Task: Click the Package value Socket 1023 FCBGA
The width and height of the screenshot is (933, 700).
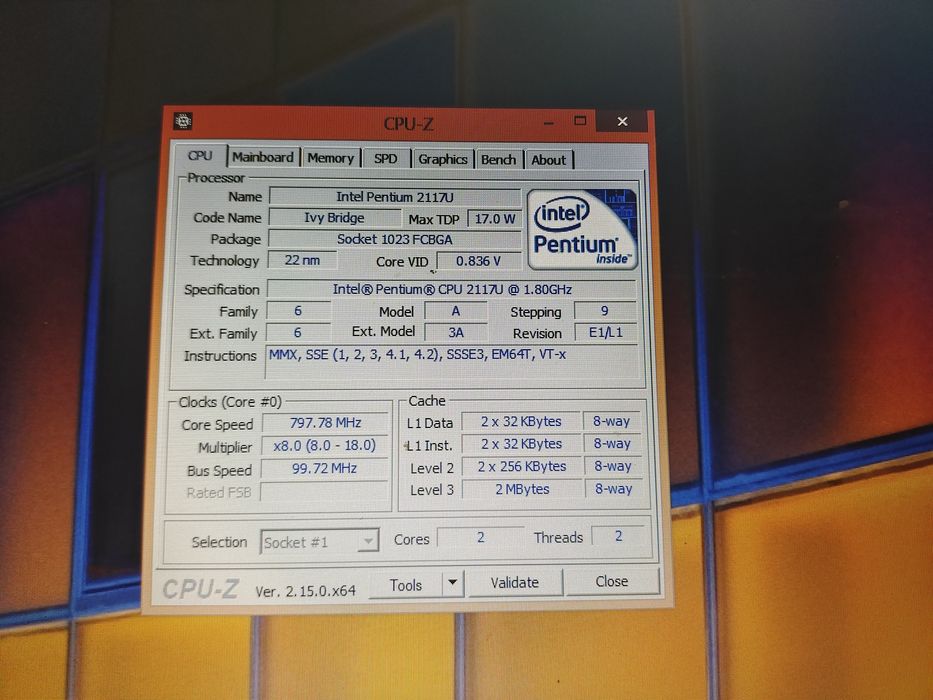Action: (395, 239)
